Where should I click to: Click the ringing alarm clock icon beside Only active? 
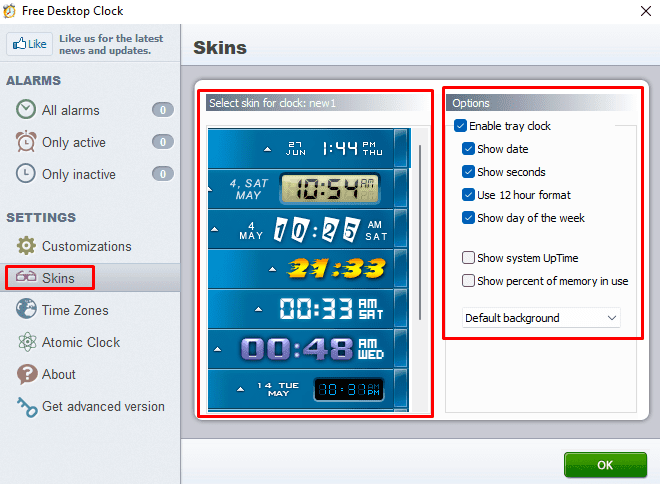point(26,141)
